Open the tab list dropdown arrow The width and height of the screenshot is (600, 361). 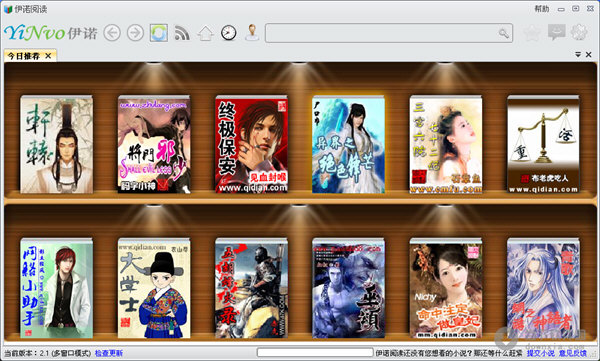578,55
